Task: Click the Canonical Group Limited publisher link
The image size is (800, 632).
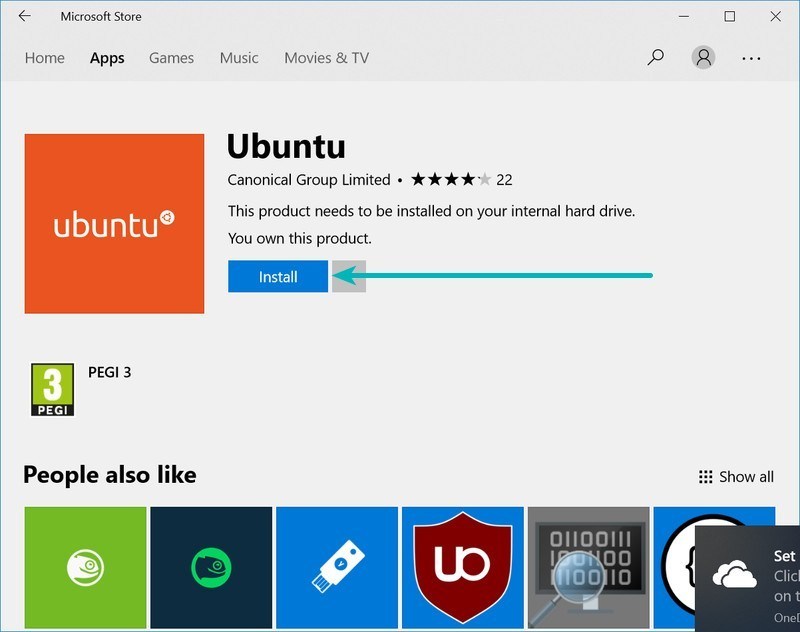Action: click(309, 180)
